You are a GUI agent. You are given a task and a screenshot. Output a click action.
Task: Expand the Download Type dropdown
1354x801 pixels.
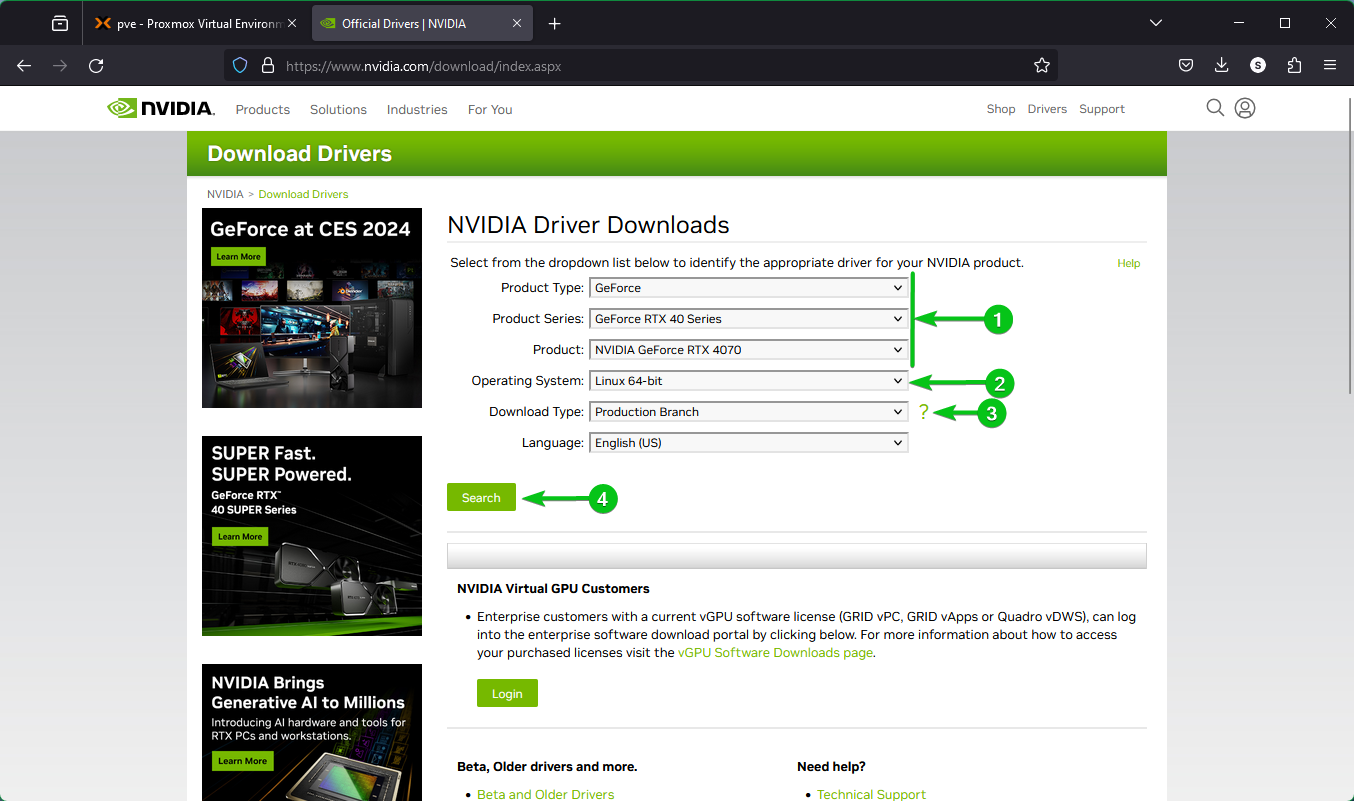pos(749,412)
